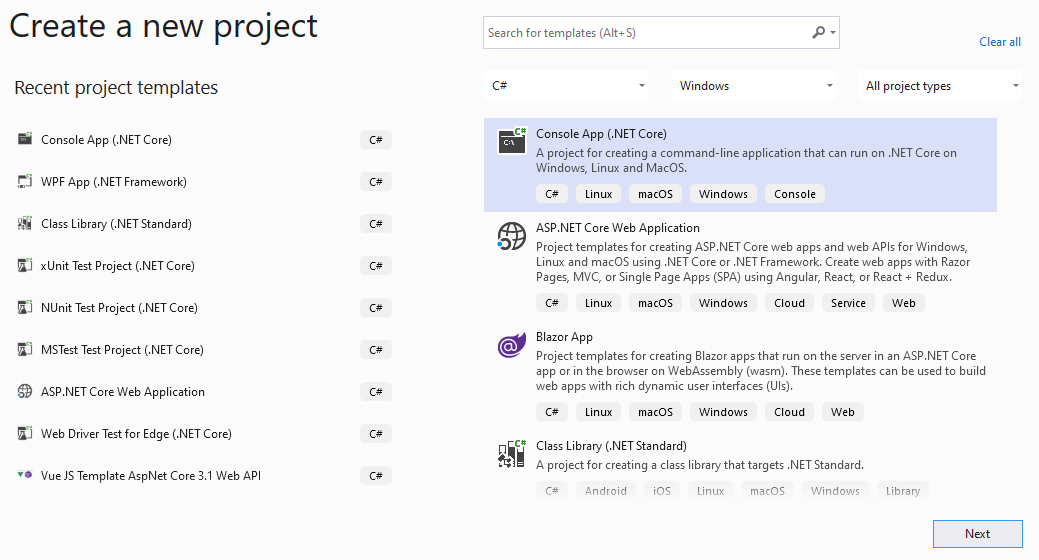This screenshot has height=560, width=1039.
Task: Click the Android tag under Class Library
Action: pos(606,491)
